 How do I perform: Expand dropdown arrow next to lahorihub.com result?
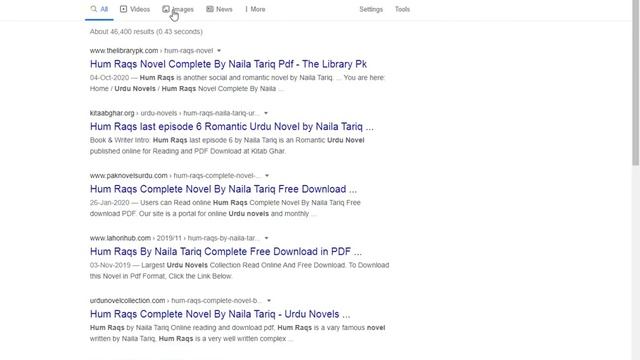(267, 238)
